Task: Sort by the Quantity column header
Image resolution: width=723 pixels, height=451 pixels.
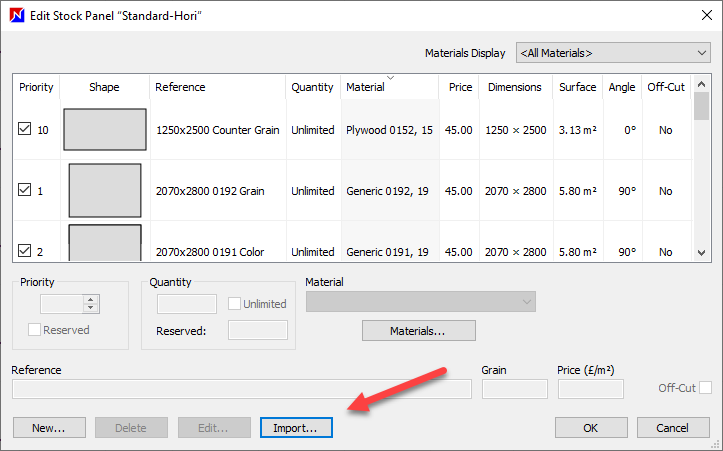Action: tap(312, 87)
